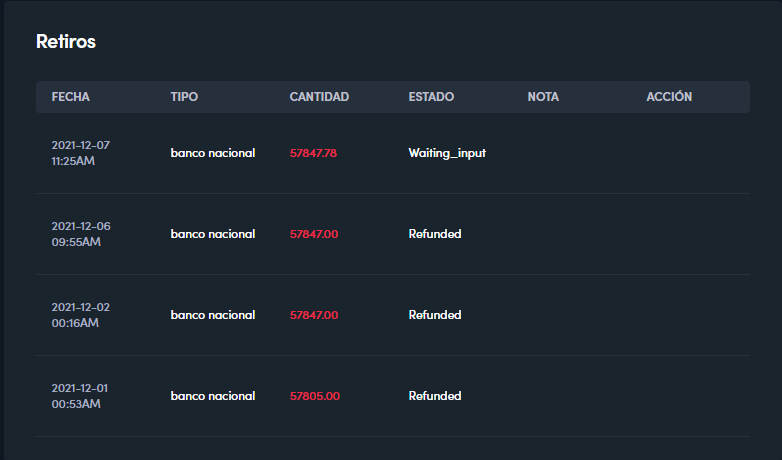
Task: Select date 2021-12-02 00:16AM
Action: [81, 315]
